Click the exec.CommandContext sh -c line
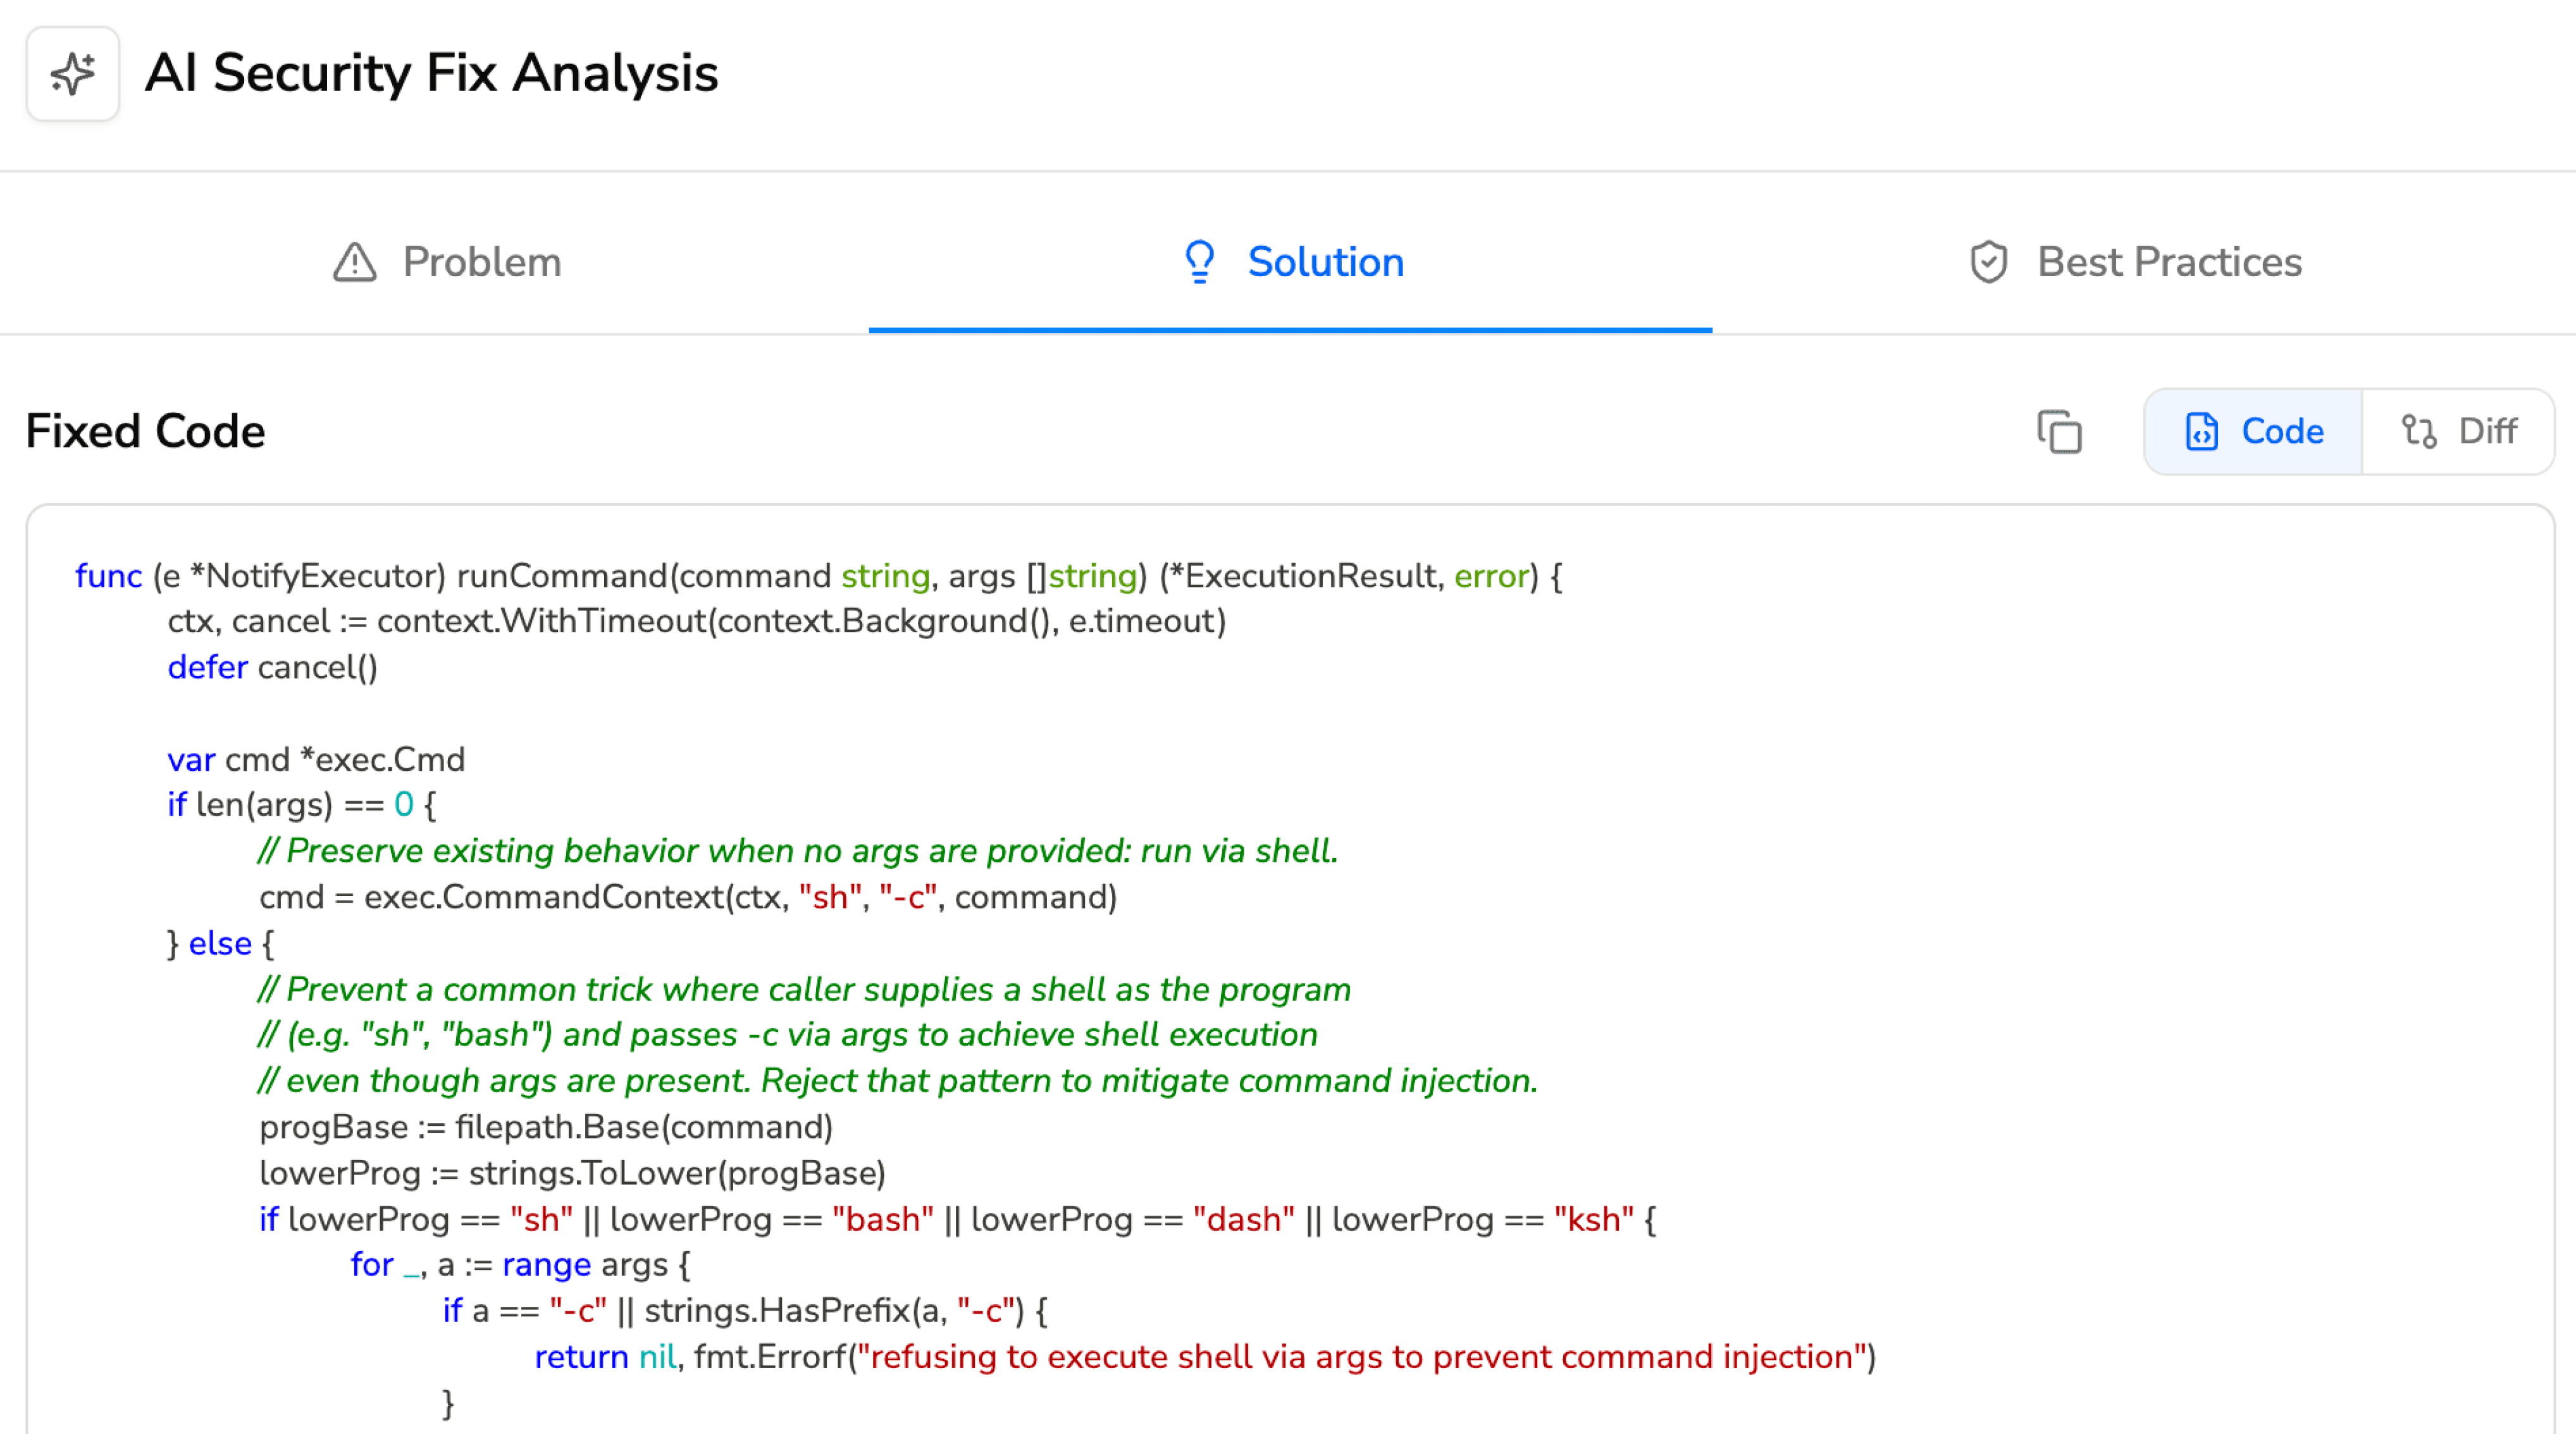The width and height of the screenshot is (2576, 1434). [687, 897]
